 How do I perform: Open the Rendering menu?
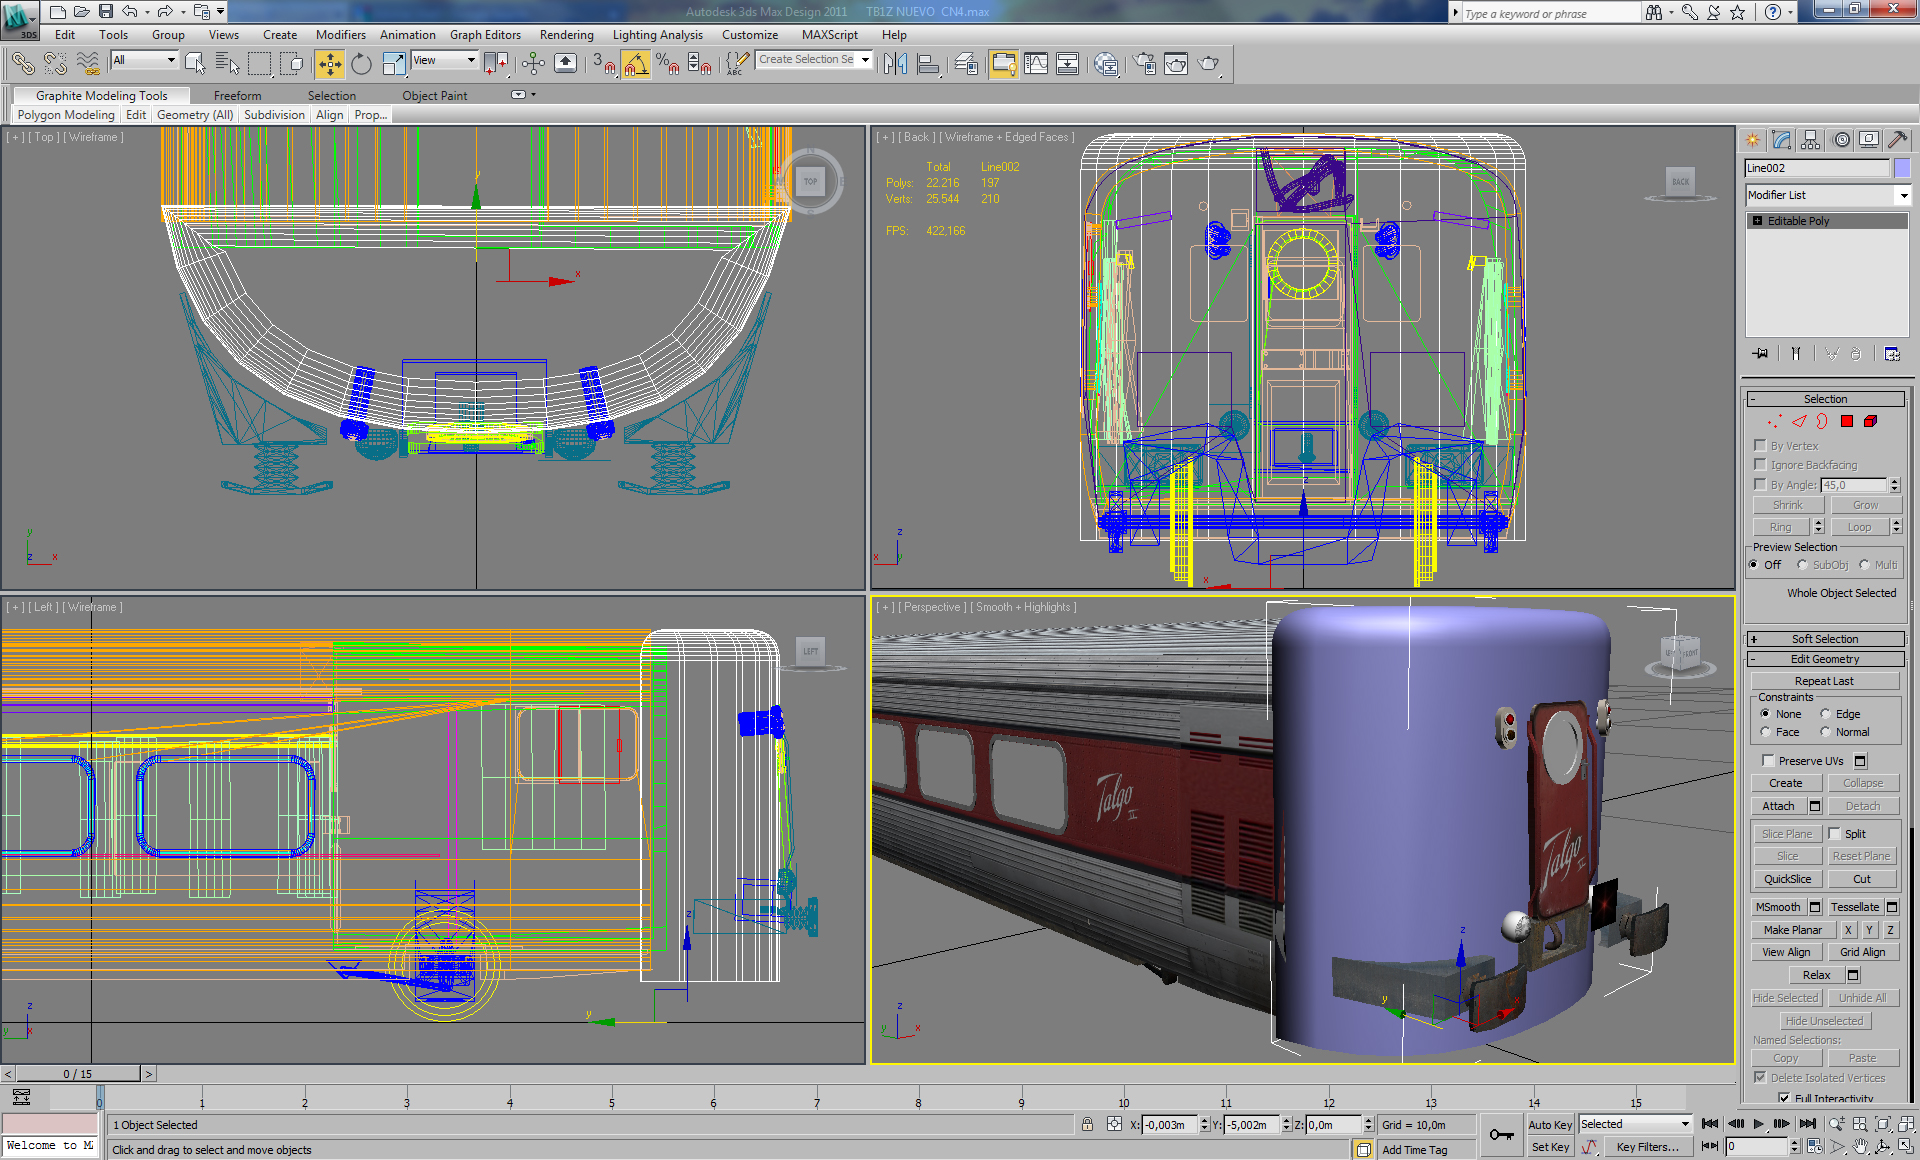pos(566,35)
